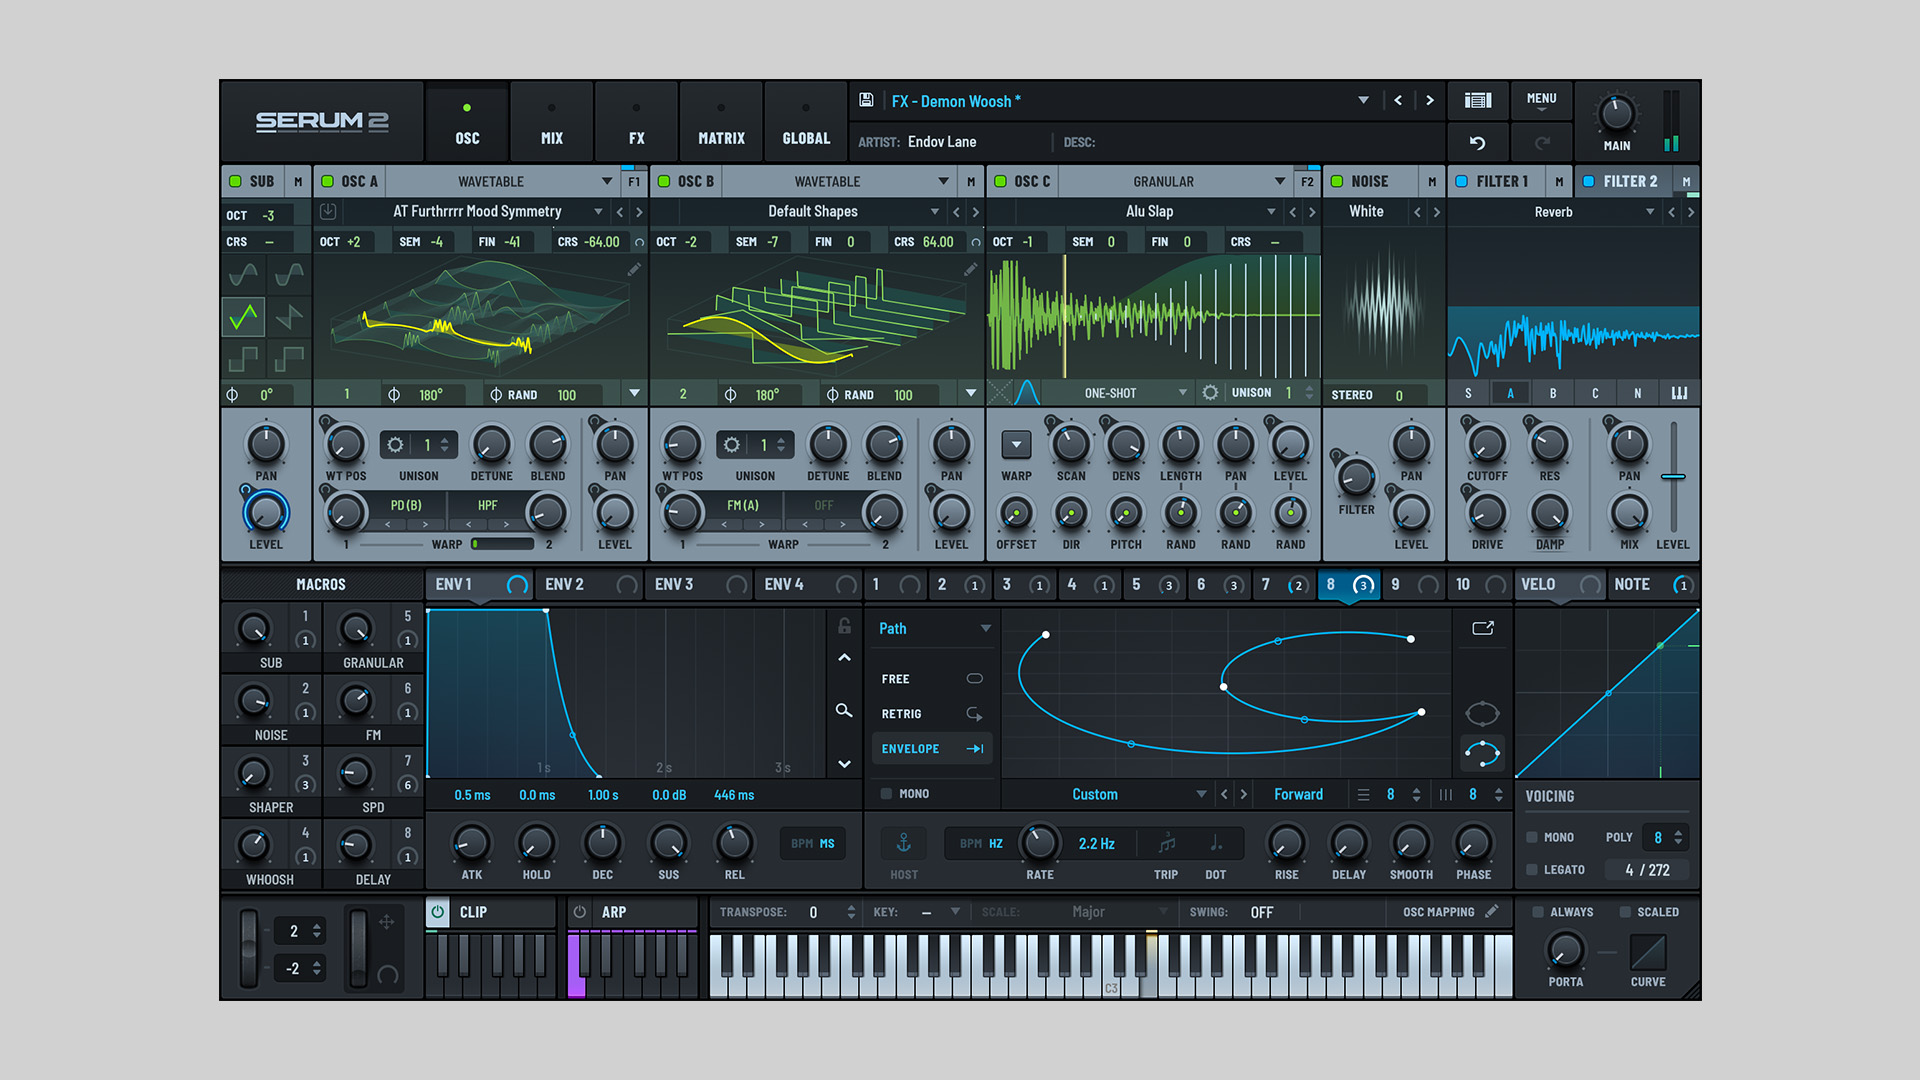
Task: Open the GLOBAL tab
Action: tap(806, 123)
